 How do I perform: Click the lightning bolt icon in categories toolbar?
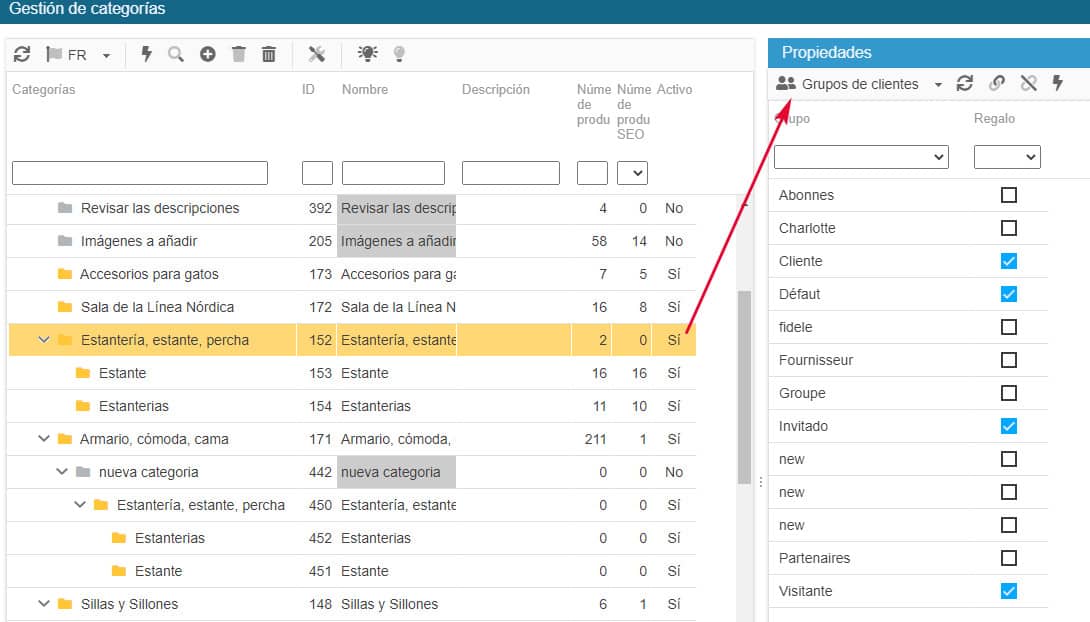(146, 54)
